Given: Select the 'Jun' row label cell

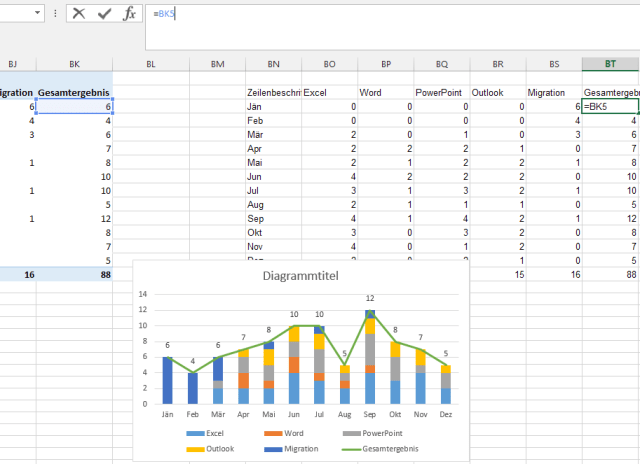Looking at the screenshot, I should pos(273,177).
